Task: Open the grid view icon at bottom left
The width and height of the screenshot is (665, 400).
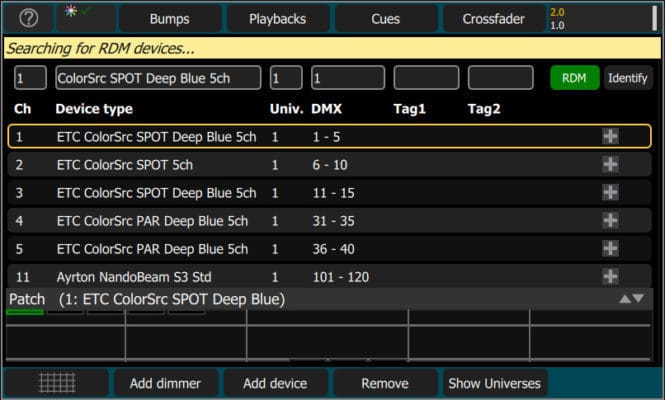Action: point(56,383)
